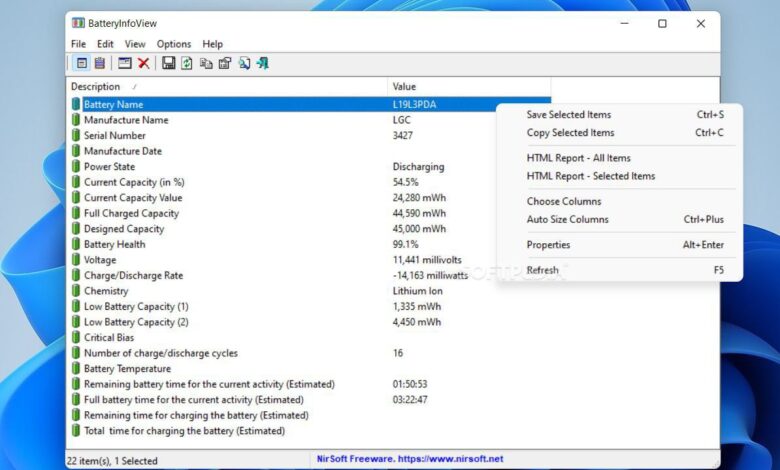This screenshot has width=780, height=470.
Task: Switch to the Battery Log view icon
Action: coord(100,63)
